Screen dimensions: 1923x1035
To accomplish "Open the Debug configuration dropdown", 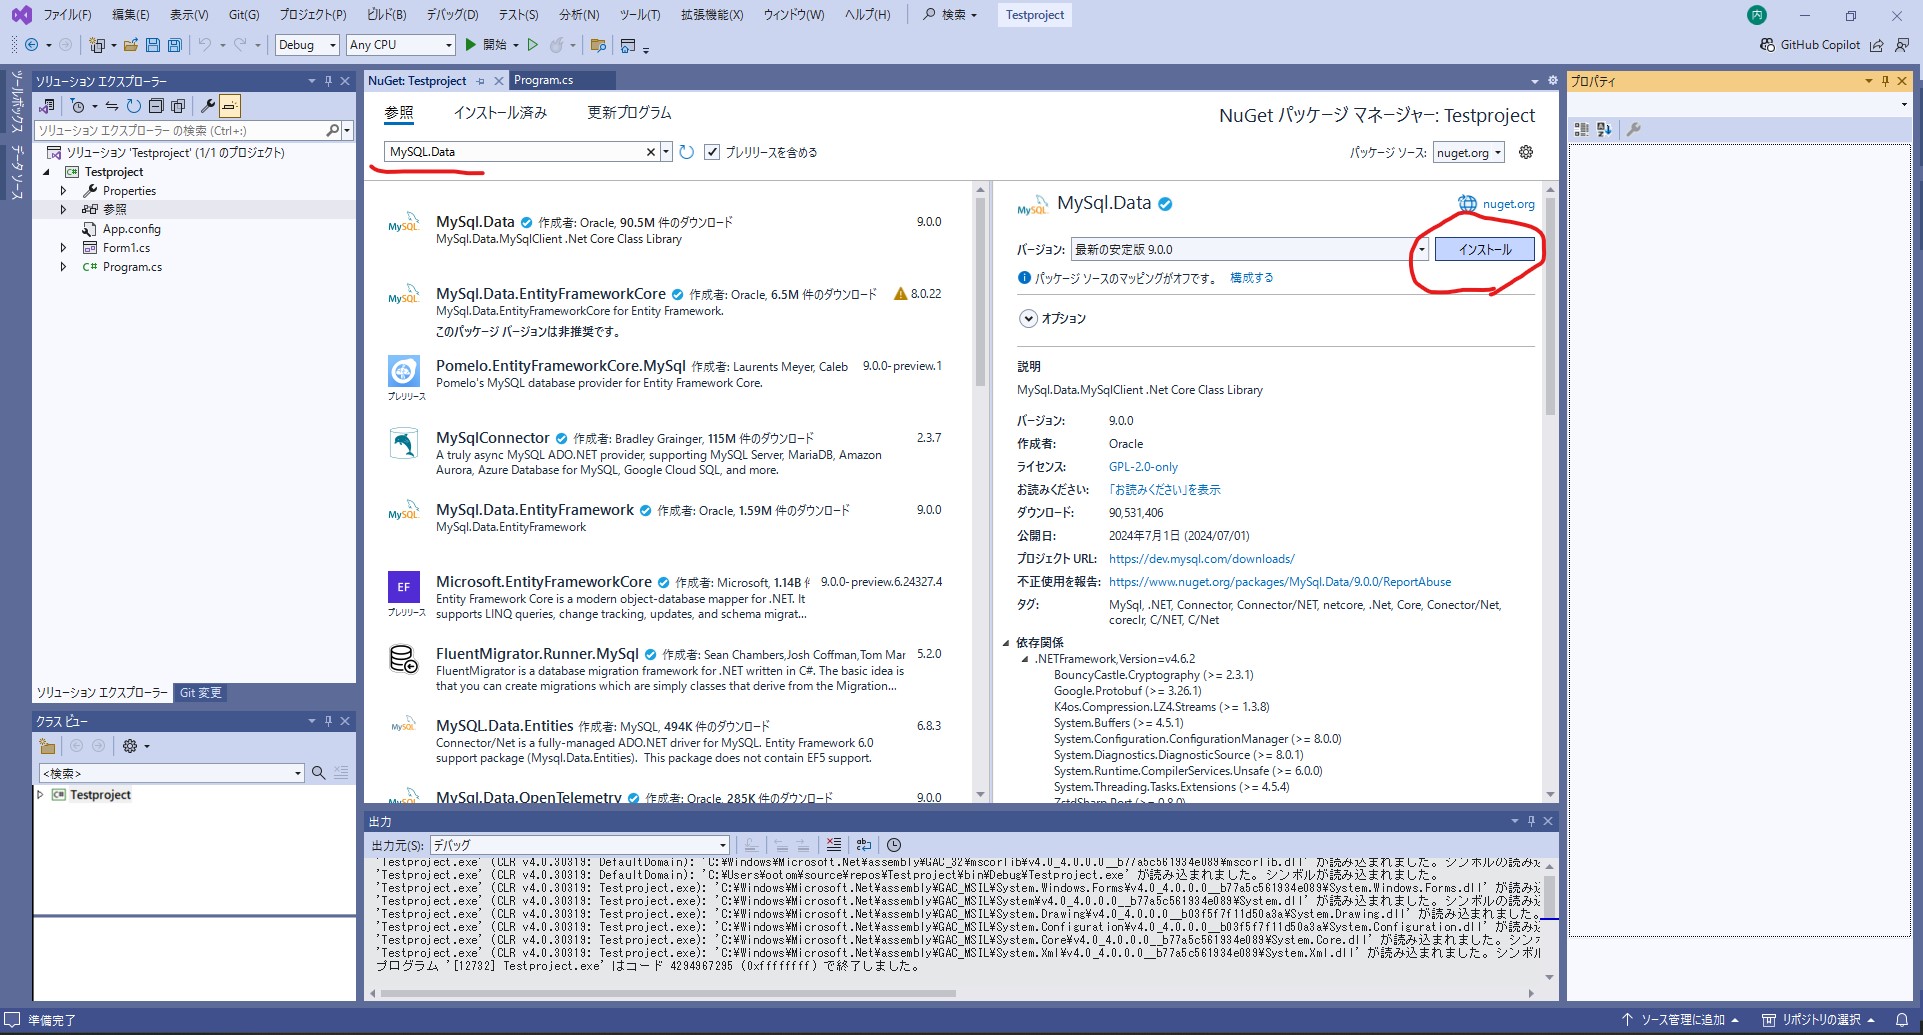I will [x=306, y=45].
